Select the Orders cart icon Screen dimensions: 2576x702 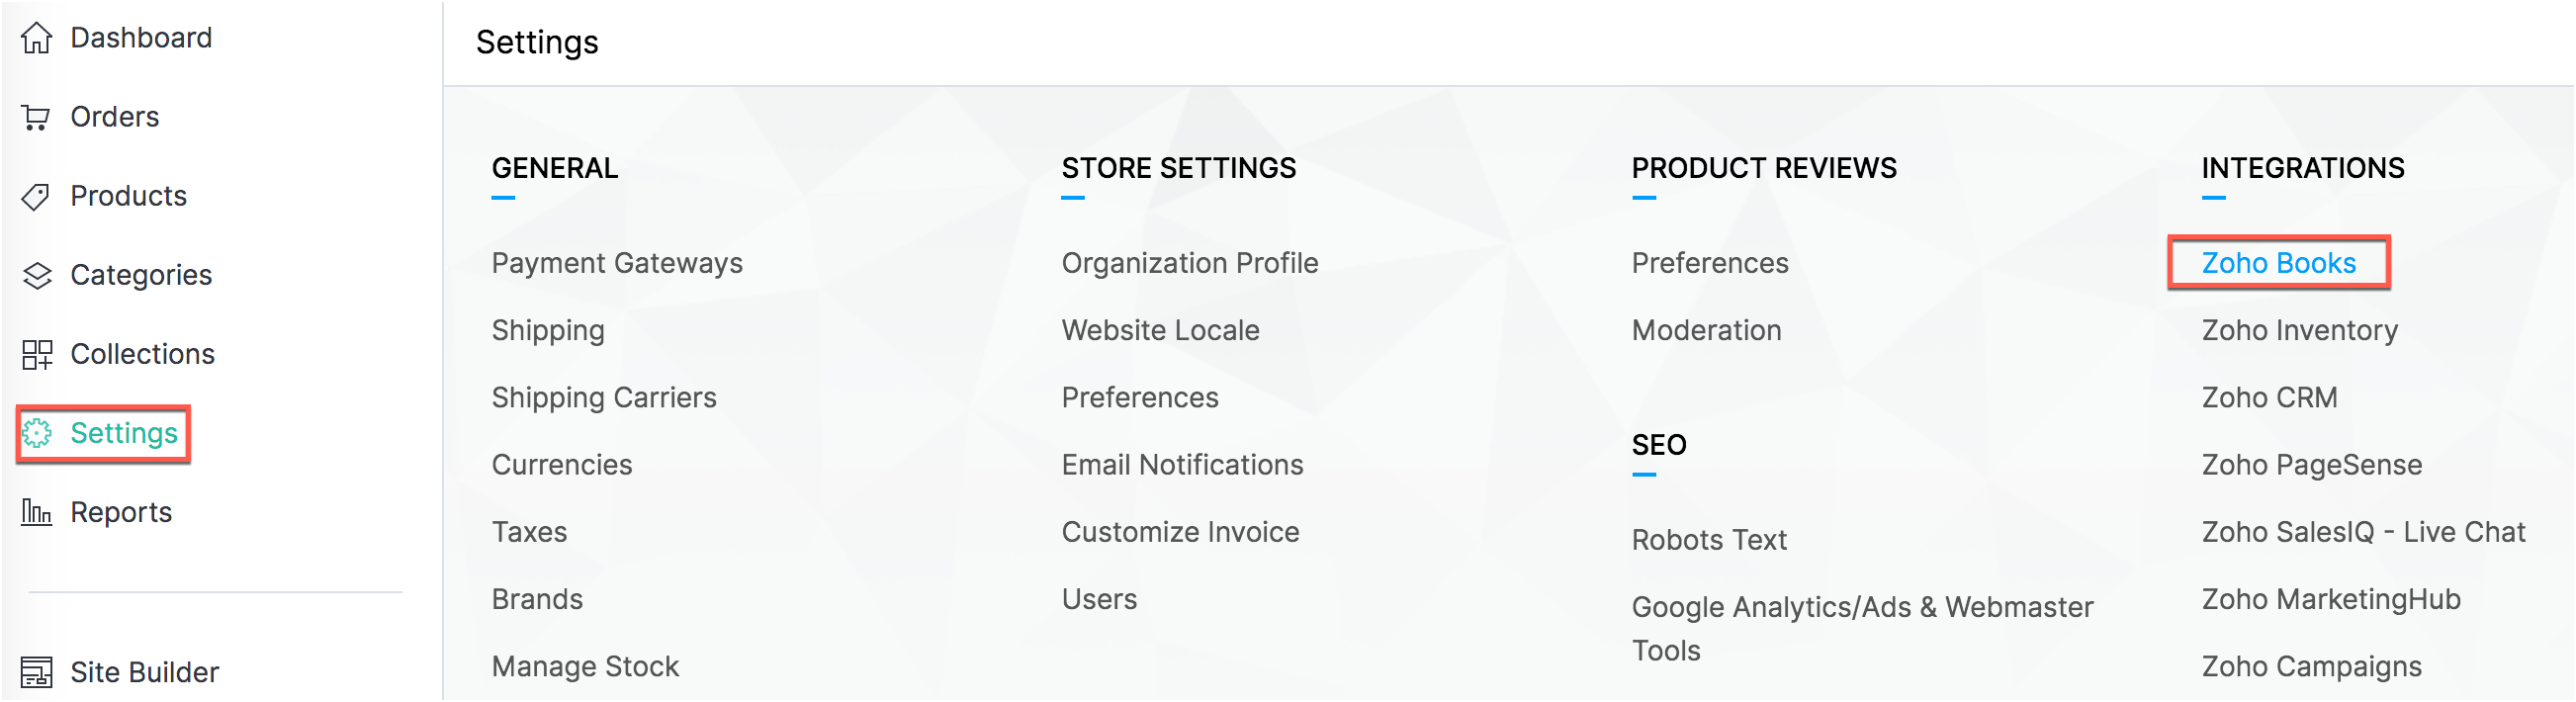38,115
